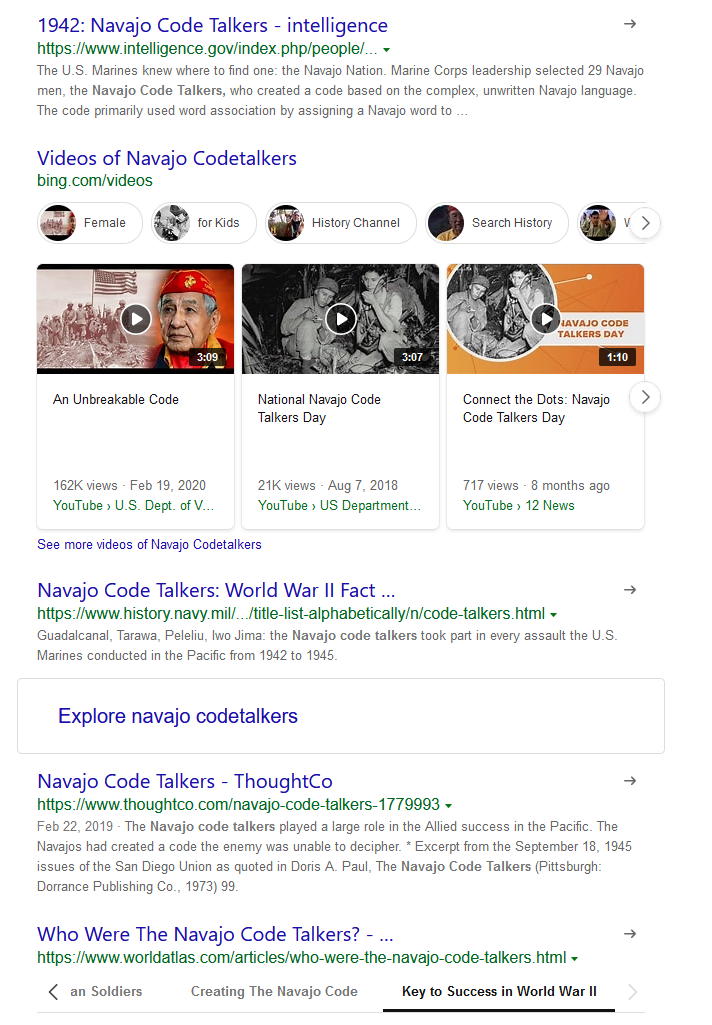The width and height of the screenshot is (712, 1025).
Task: Click YouTube › 12 News source
Action: (x=518, y=505)
